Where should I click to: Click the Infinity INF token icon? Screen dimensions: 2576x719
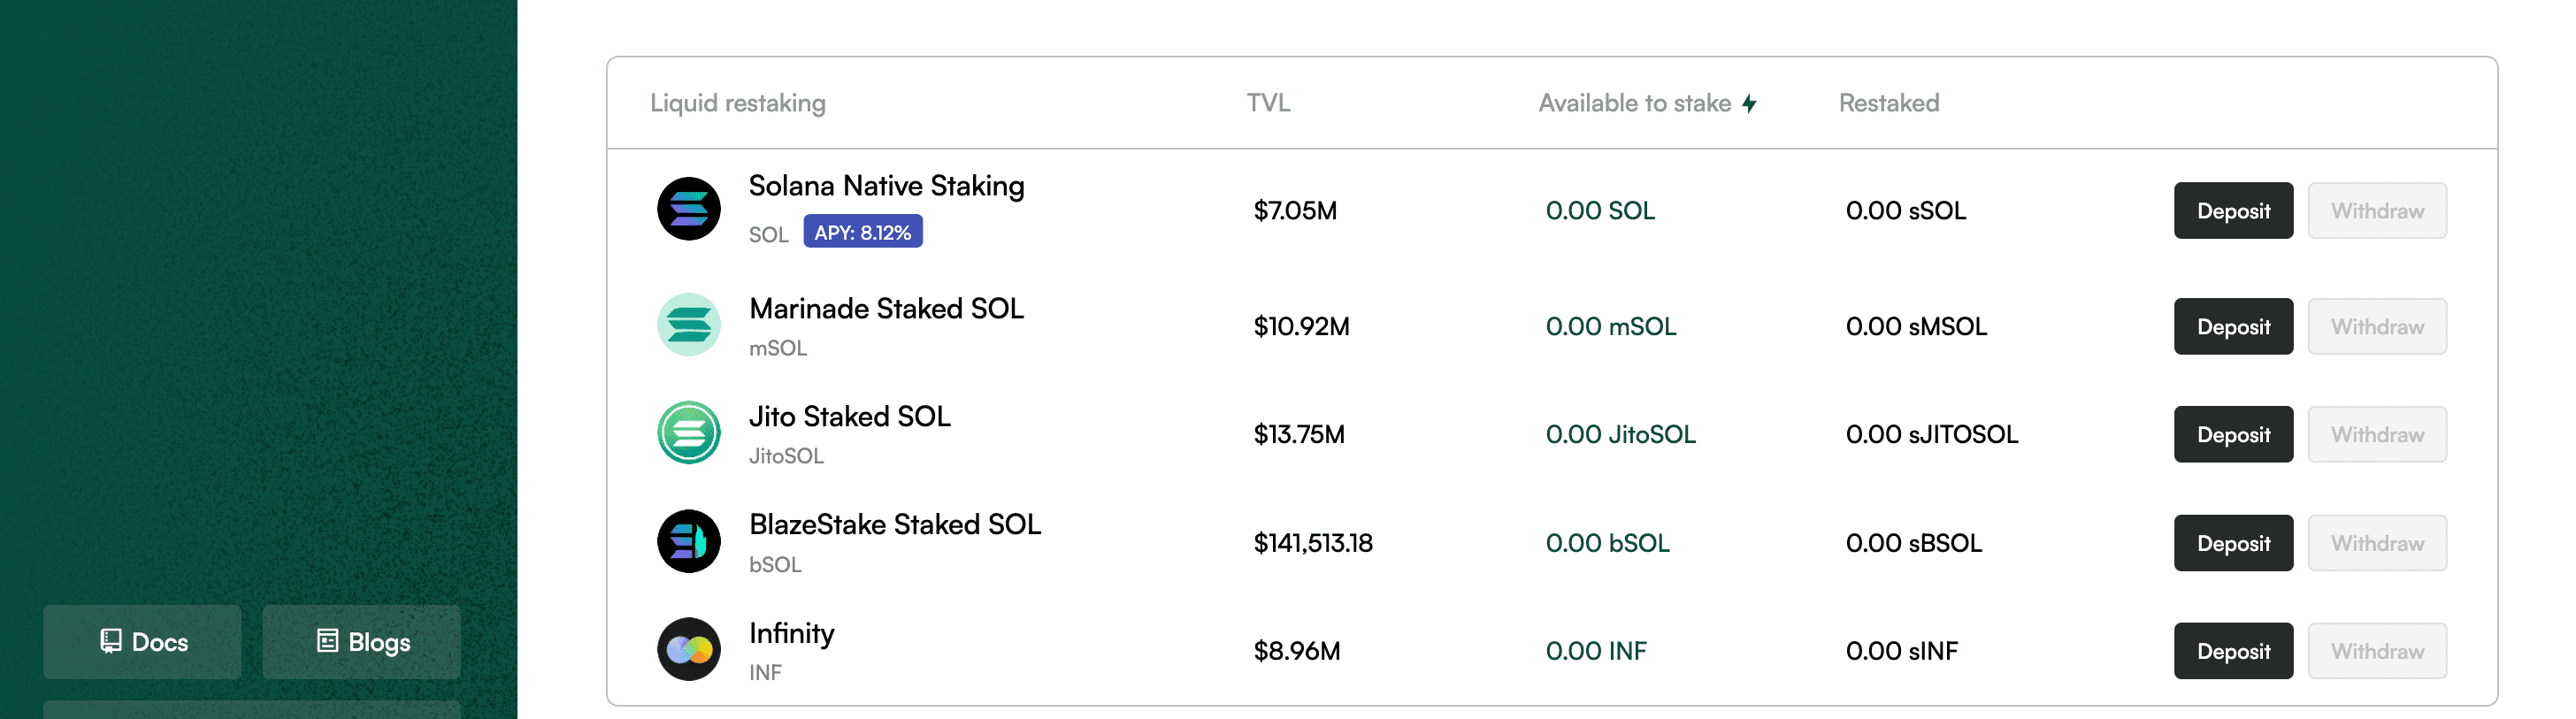tap(688, 650)
